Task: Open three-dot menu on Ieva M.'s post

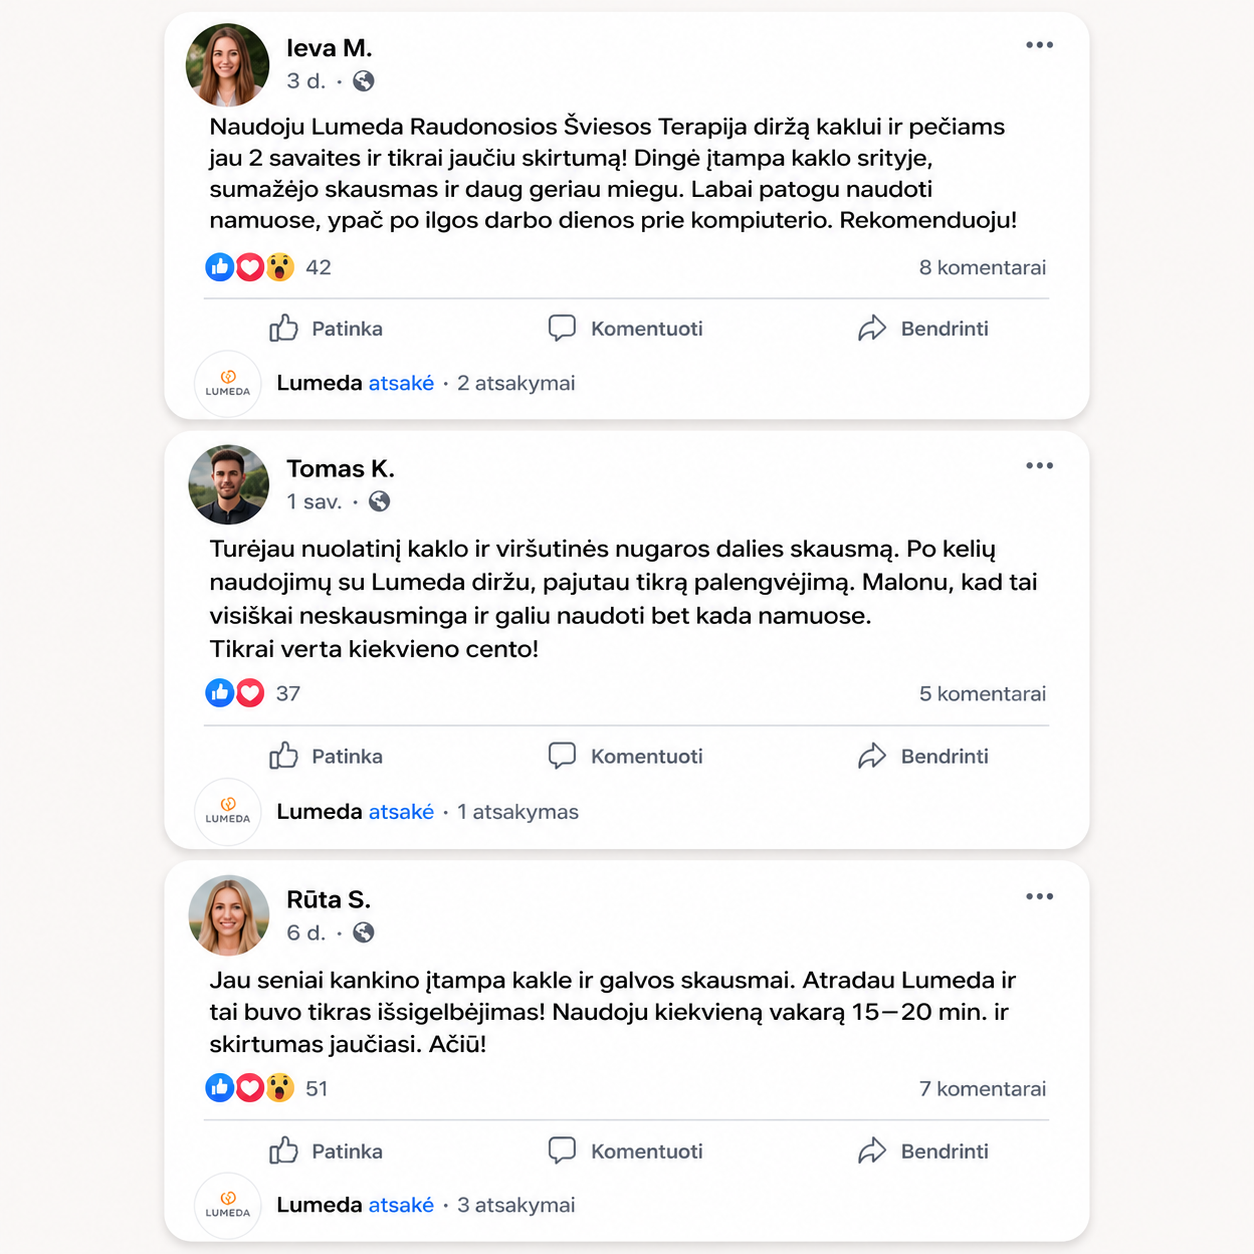Action: click(1039, 45)
